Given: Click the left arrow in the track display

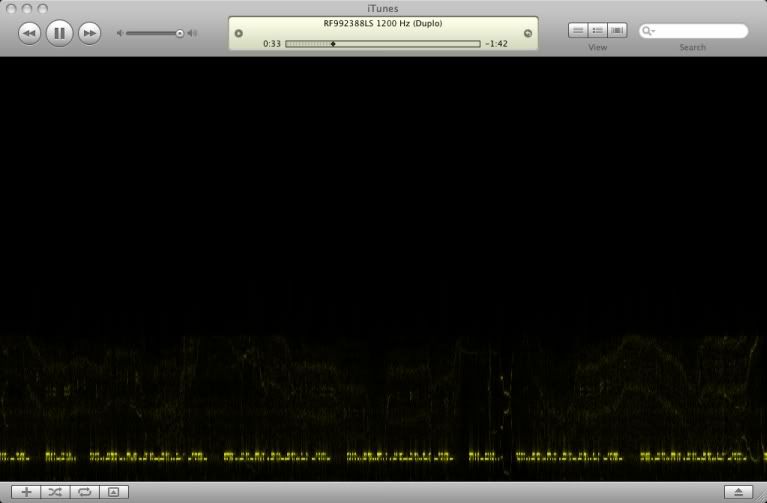Looking at the screenshot, I should coord(239,33).
